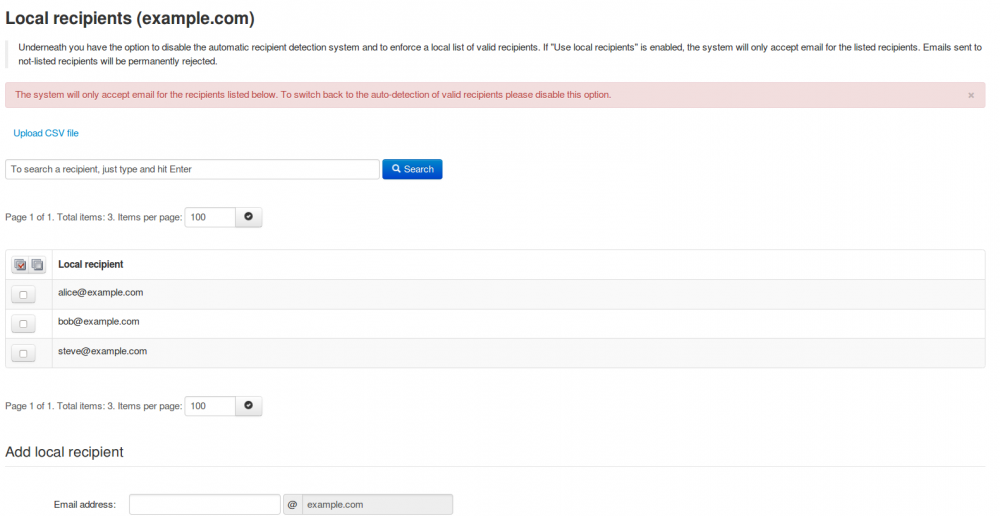Click the example.com domain field
The width and height of the screenshot is (1000, 516).
click(377, 504)
